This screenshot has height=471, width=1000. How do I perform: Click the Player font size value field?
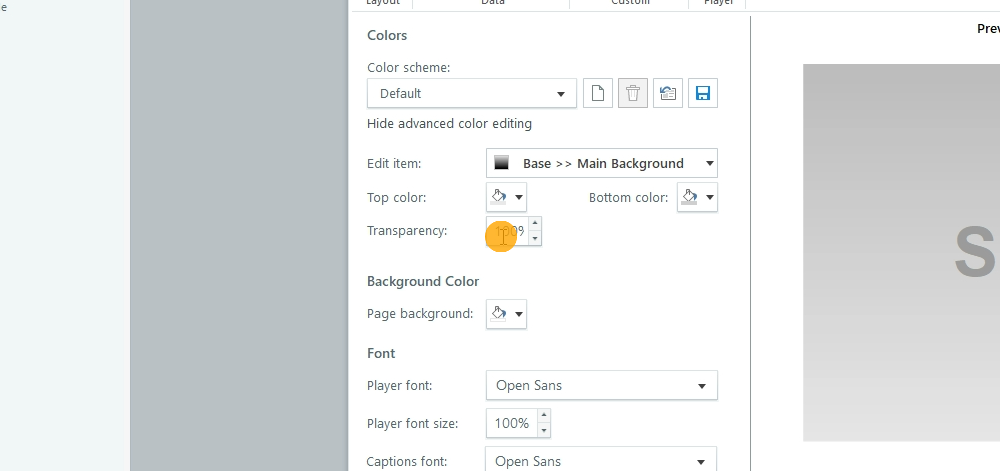point(511,424)
